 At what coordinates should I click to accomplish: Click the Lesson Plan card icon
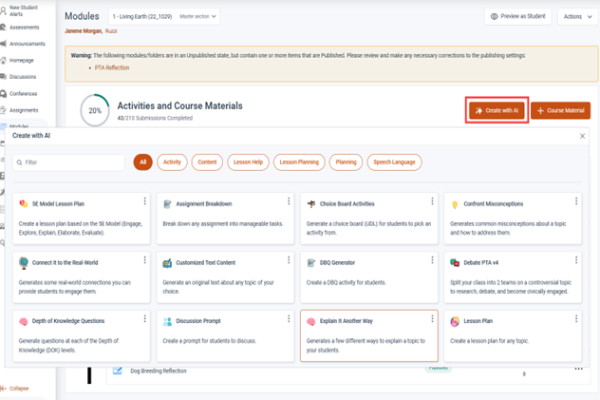(x=455, y=322)
